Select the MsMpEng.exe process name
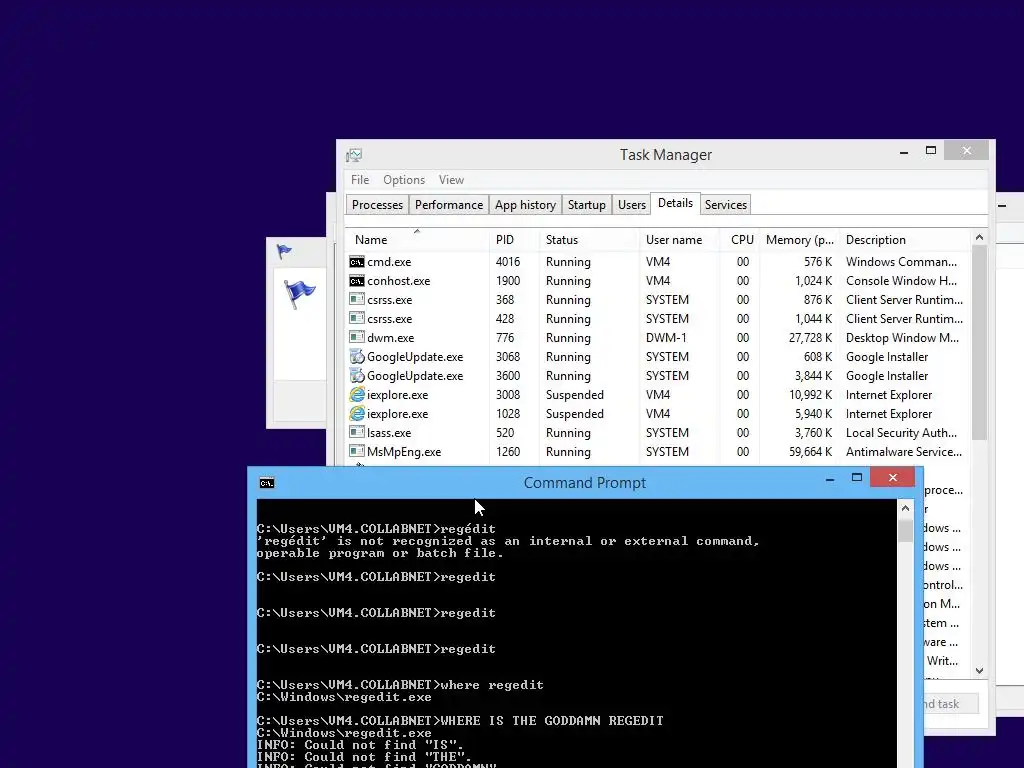Screen dimensions: 1024x768 pyautogui.click(x=404, y=451)
